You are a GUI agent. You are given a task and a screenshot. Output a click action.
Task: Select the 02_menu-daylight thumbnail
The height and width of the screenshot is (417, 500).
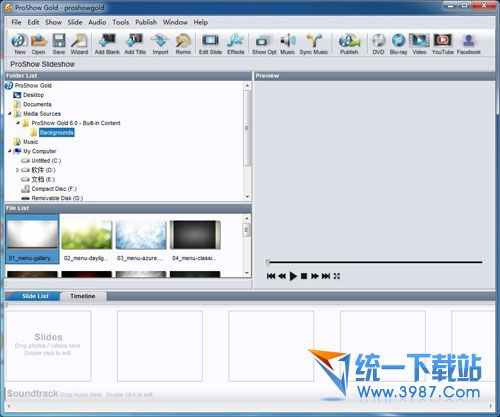[x=87, y=239]
